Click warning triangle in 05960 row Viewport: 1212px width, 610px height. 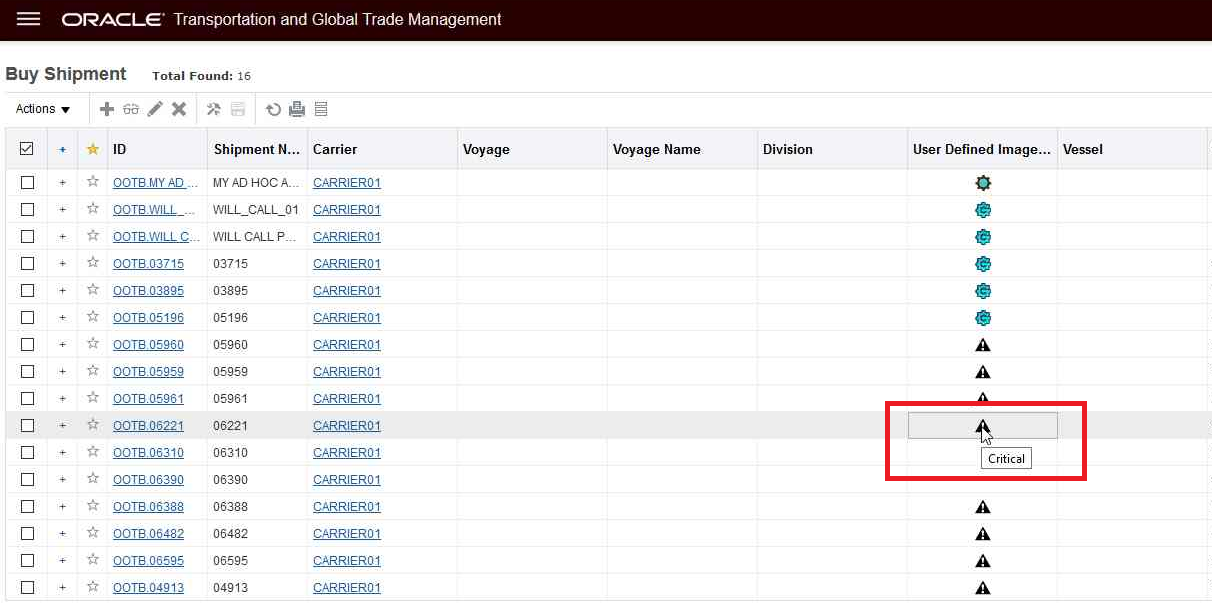(x=983, y=345)
